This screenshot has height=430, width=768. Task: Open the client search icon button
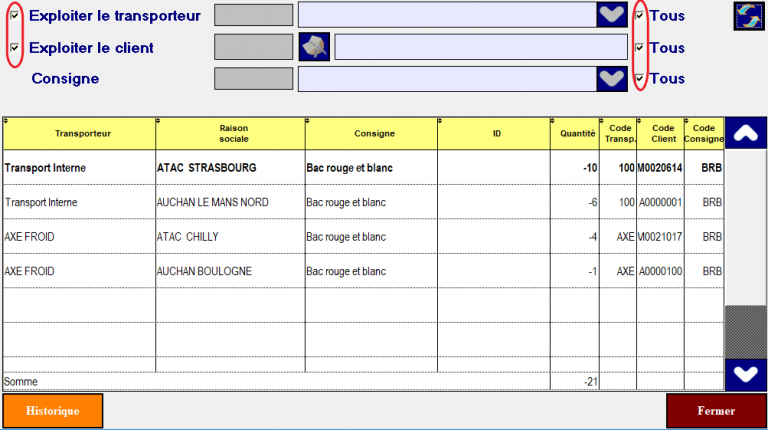point(315,47)
